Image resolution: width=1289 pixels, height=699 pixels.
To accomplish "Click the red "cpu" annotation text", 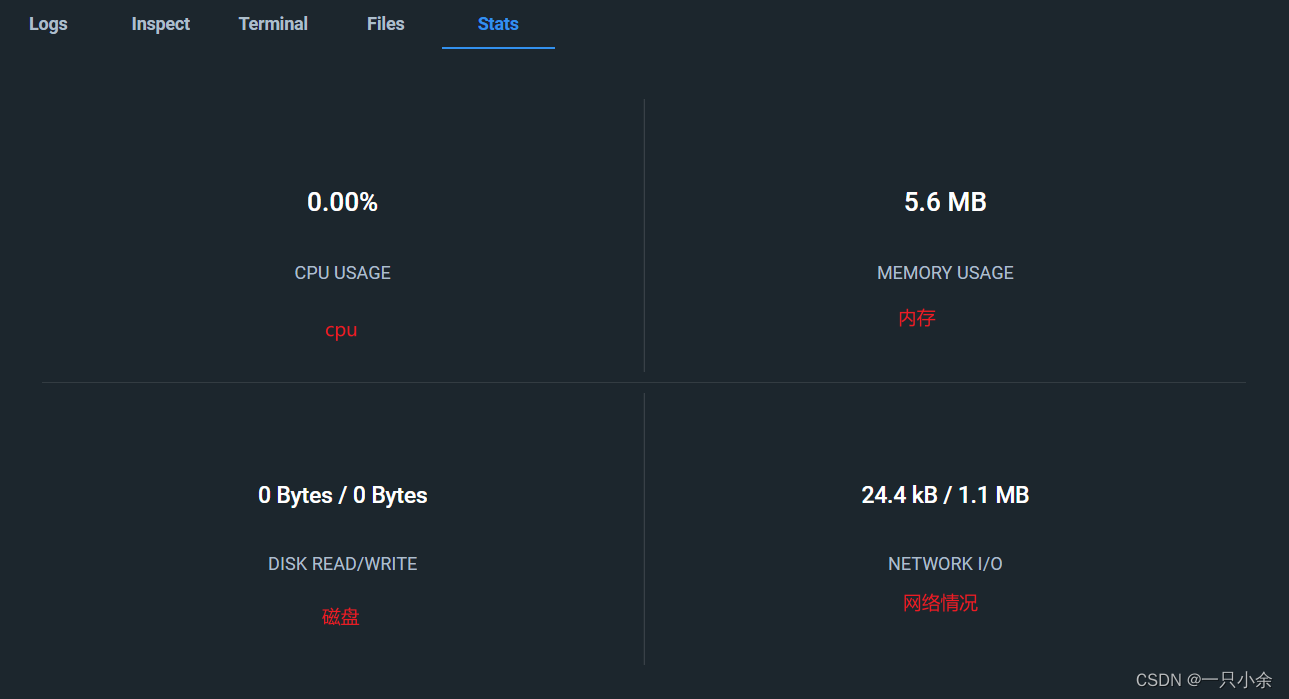I will click(341, 331).
